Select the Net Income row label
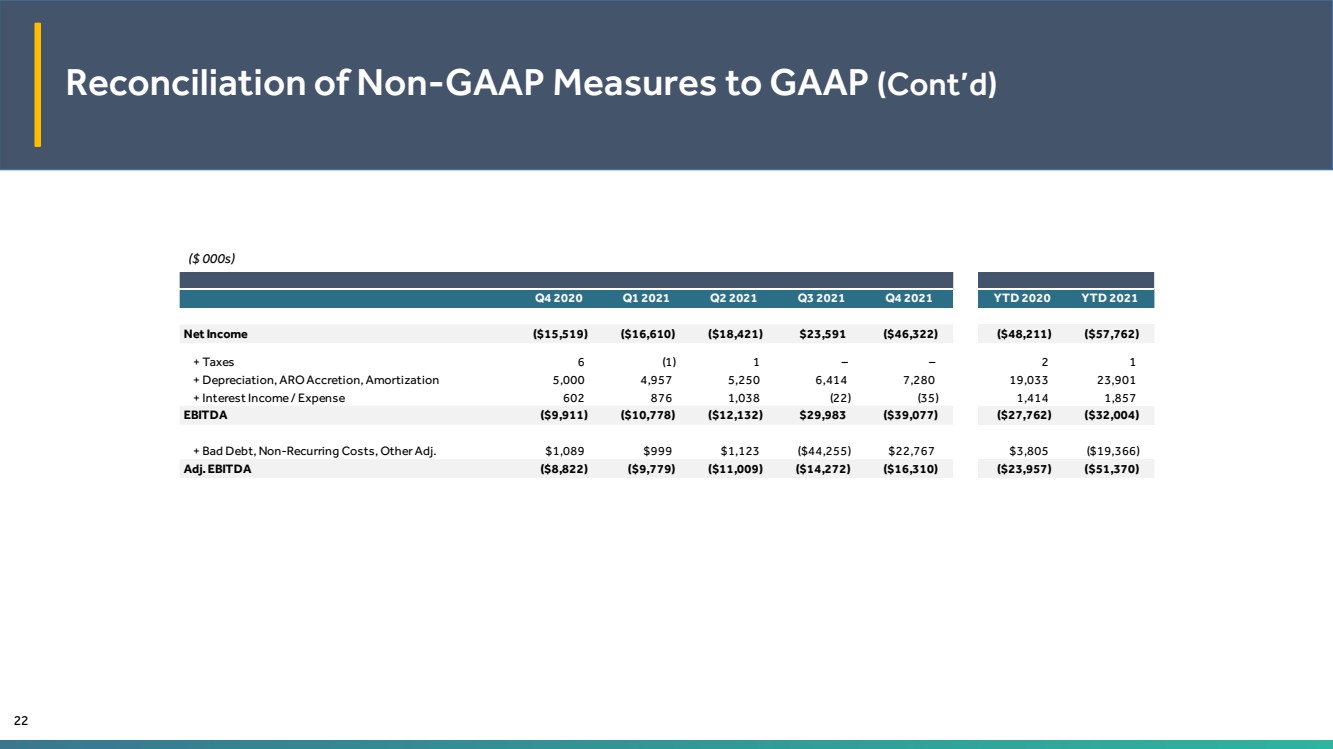This screenshot has width=1333, height=749. tap(215, 334)
